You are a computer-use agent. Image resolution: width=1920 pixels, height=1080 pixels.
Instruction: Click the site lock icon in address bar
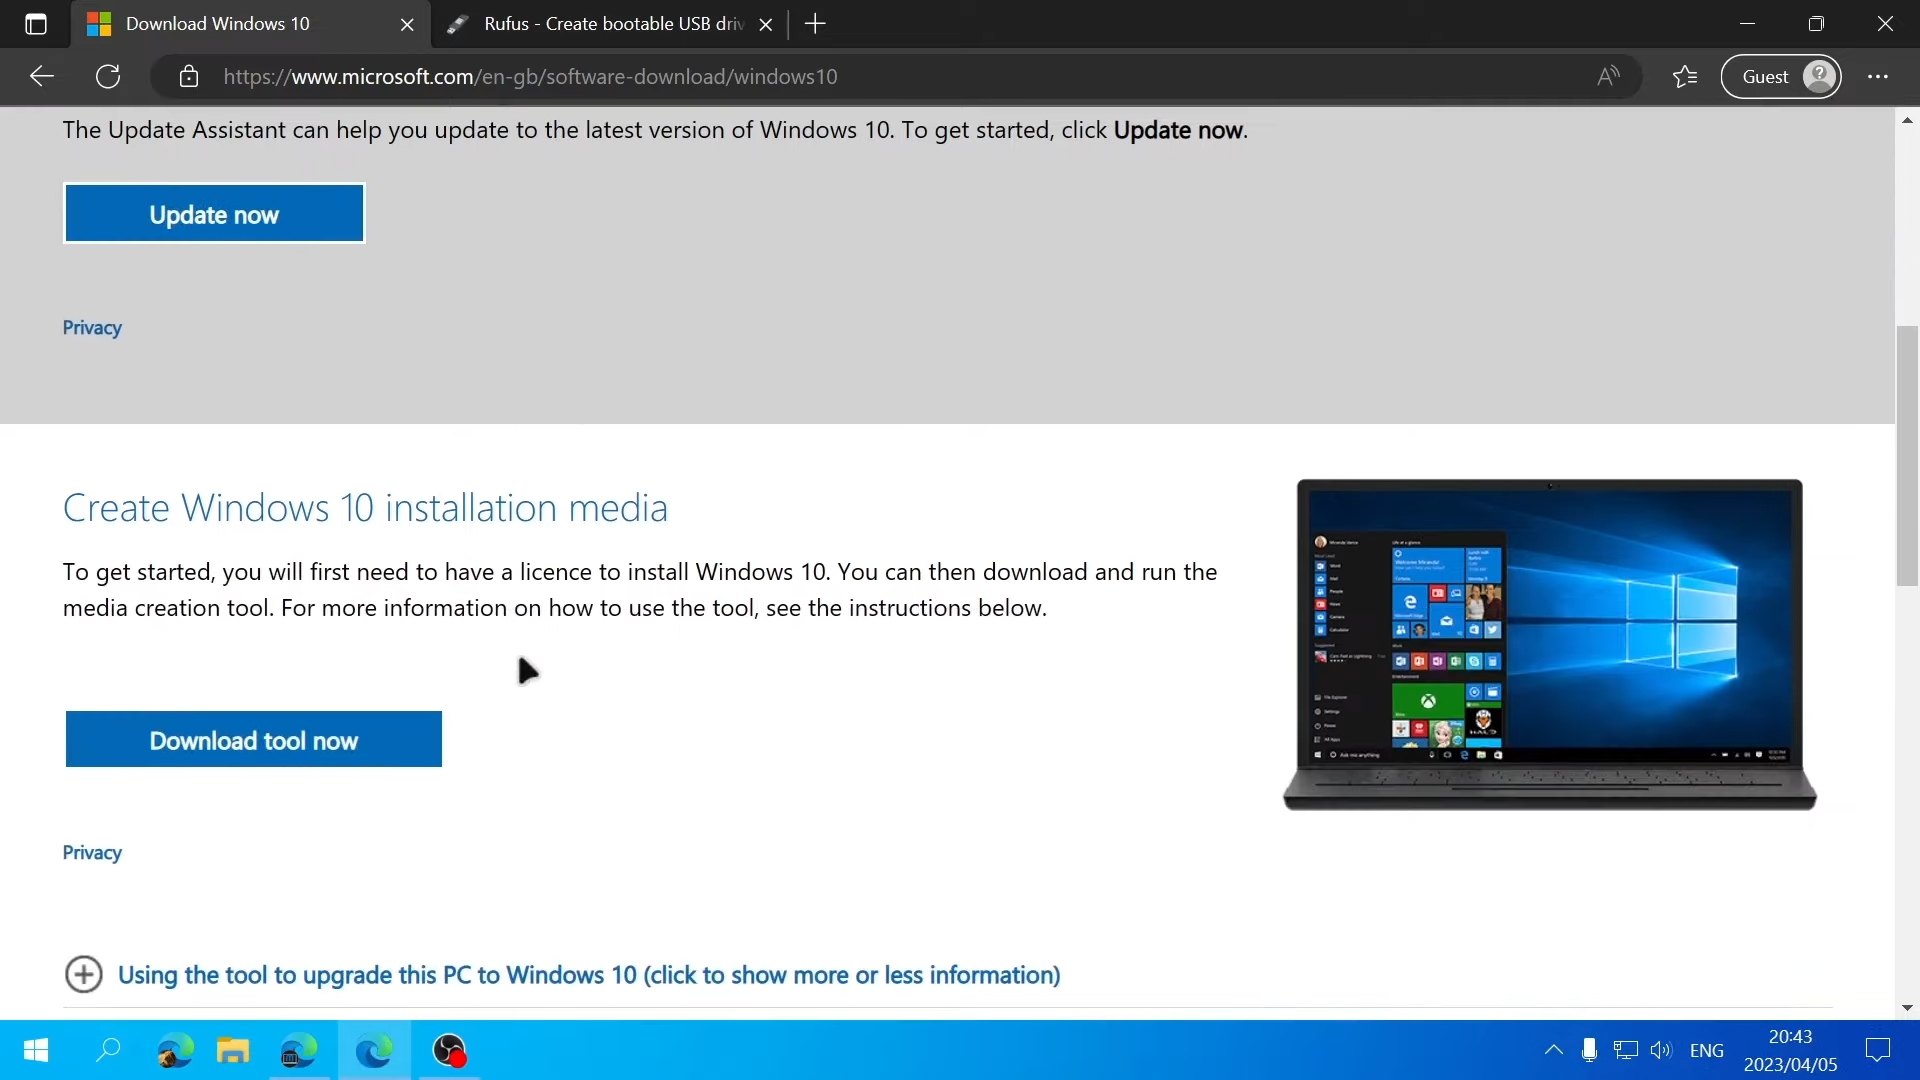coord(189,77)
